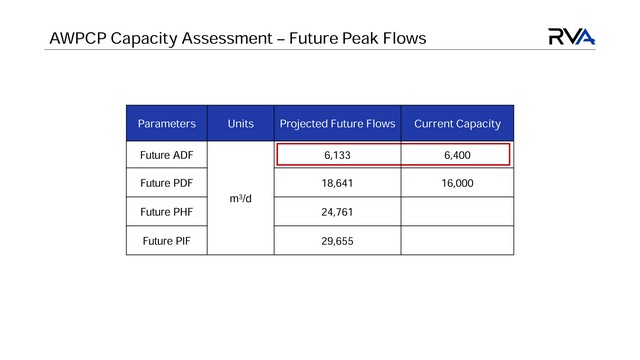Click the 6,133 projected flow value
Screen dimensions: 640x360
coord(337,155)
